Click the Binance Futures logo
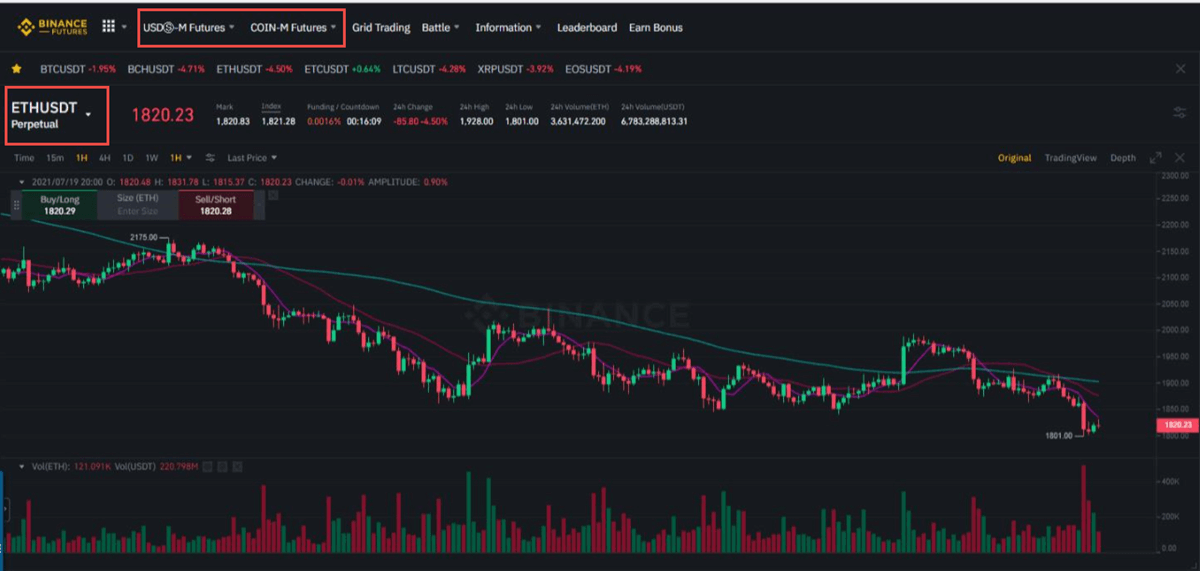Image resolution: width=1200 pixels, height=571 pixels. tap(52, 27)
